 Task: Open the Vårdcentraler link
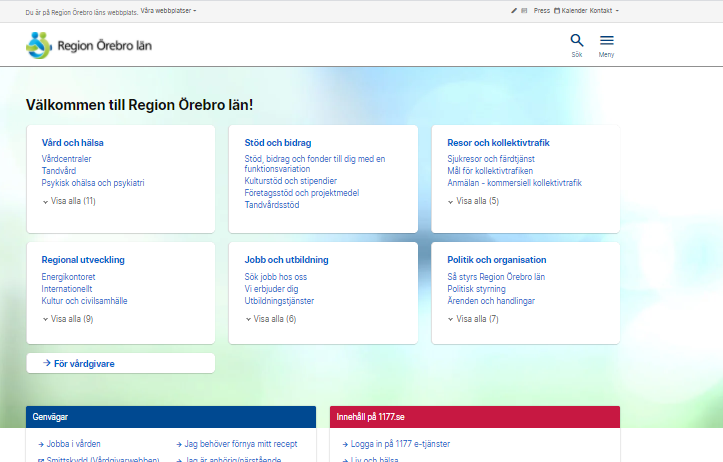(68, 159)
